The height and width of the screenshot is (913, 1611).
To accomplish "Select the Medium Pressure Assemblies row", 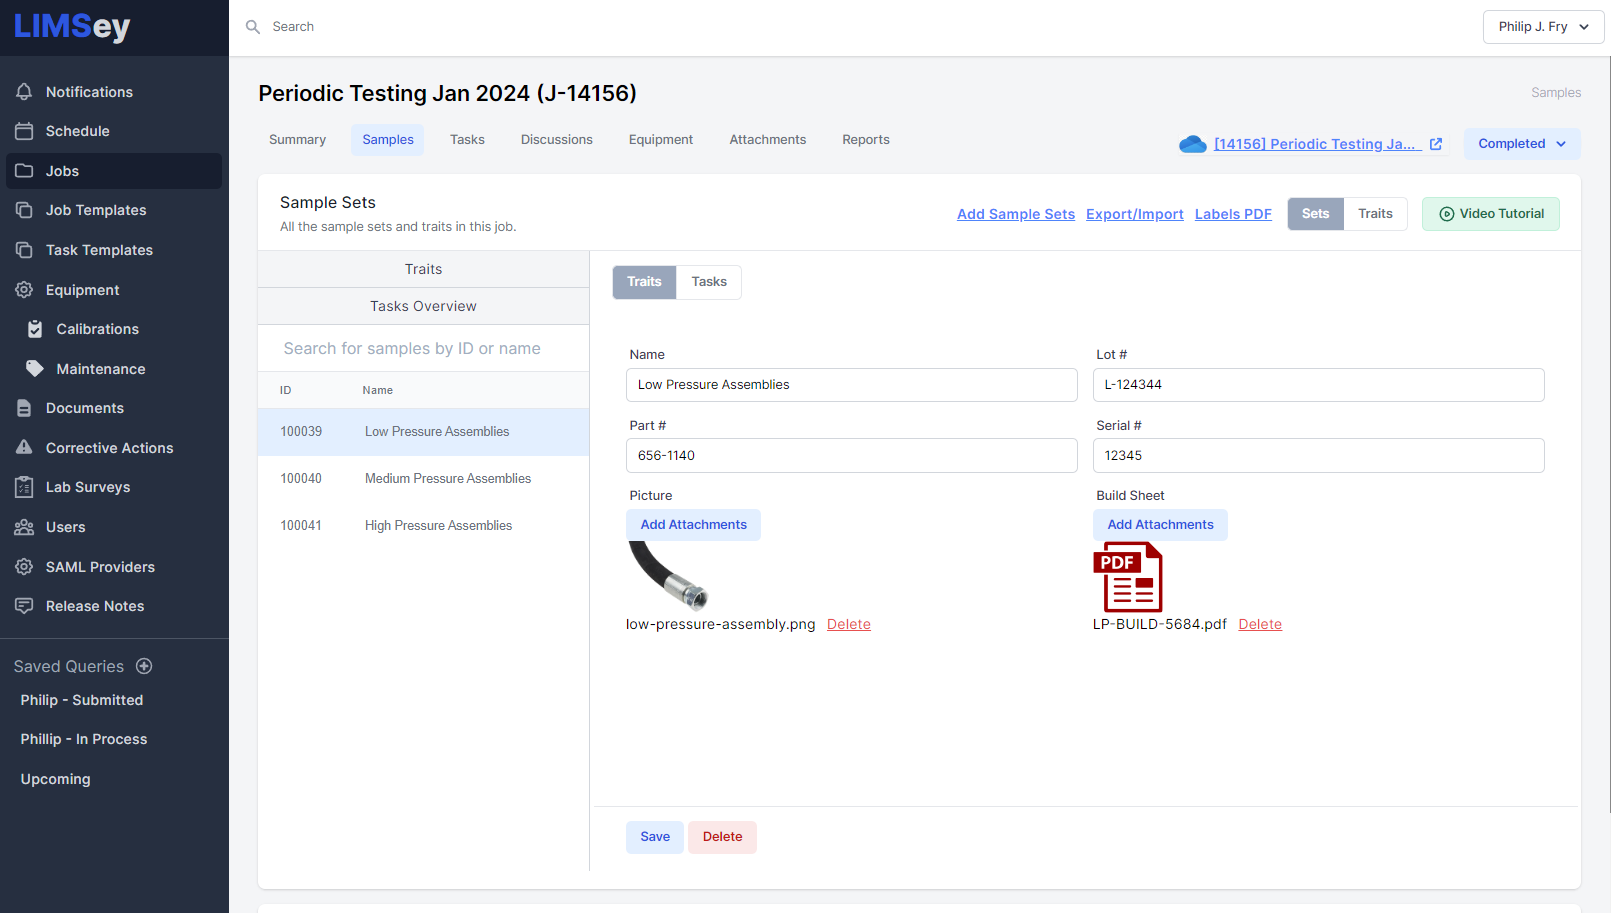I will (x=424, y=479).
